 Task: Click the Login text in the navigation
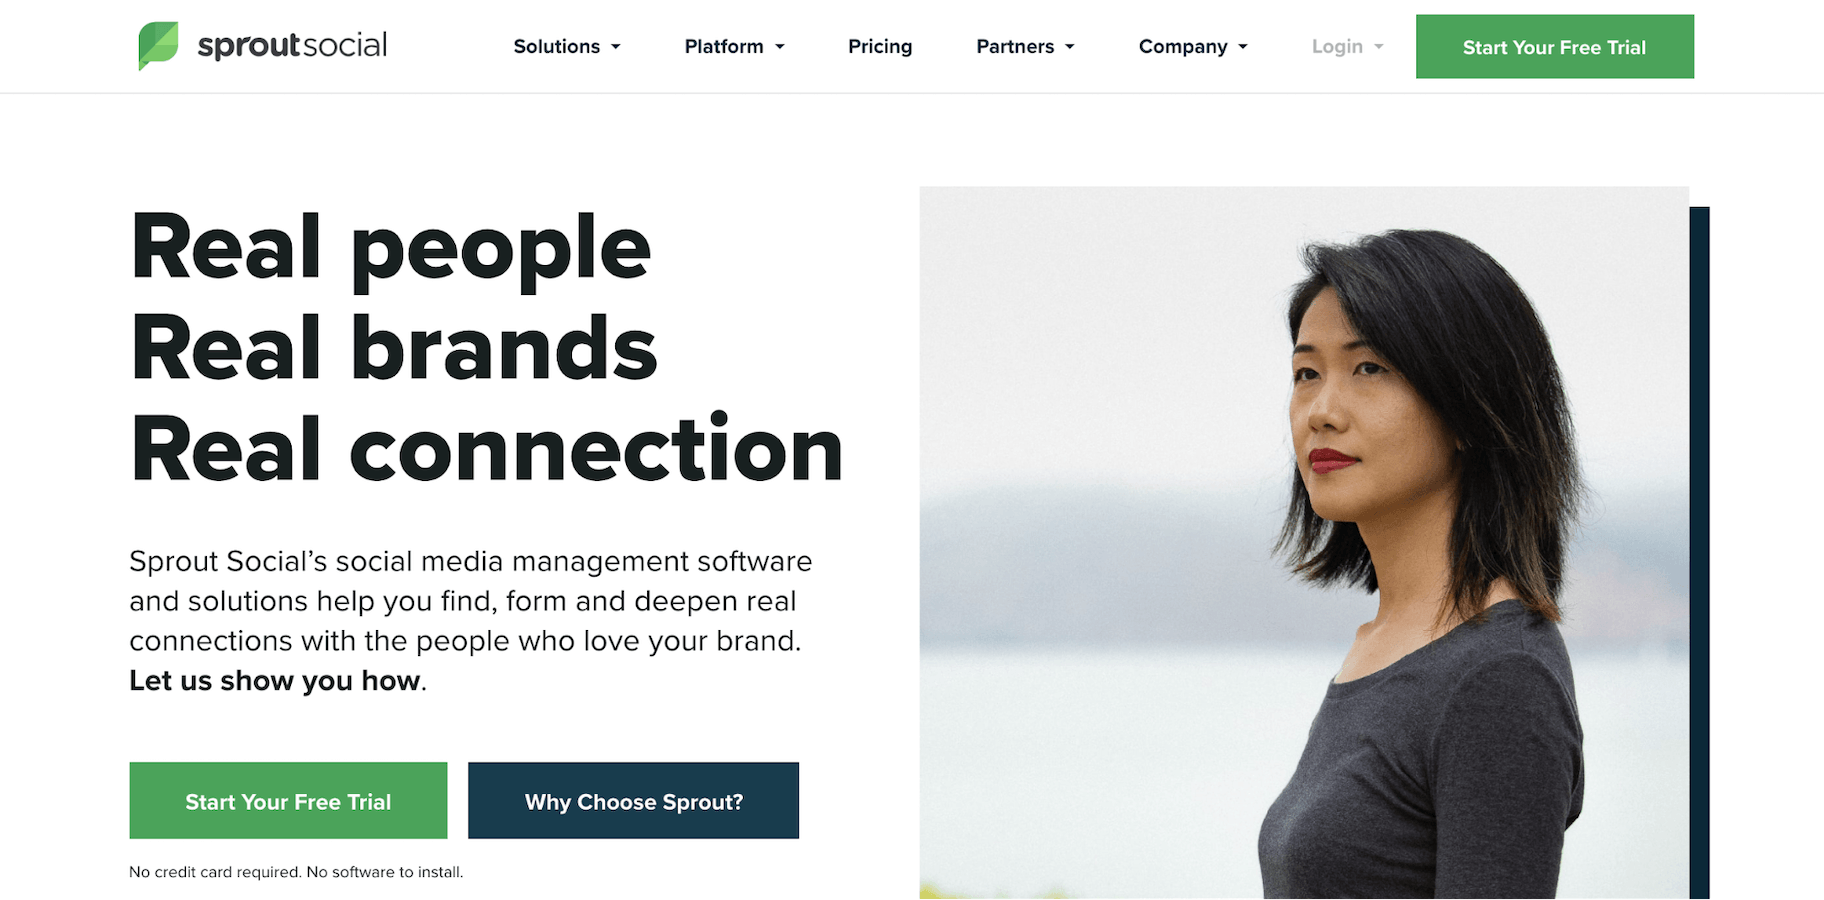1337,47
